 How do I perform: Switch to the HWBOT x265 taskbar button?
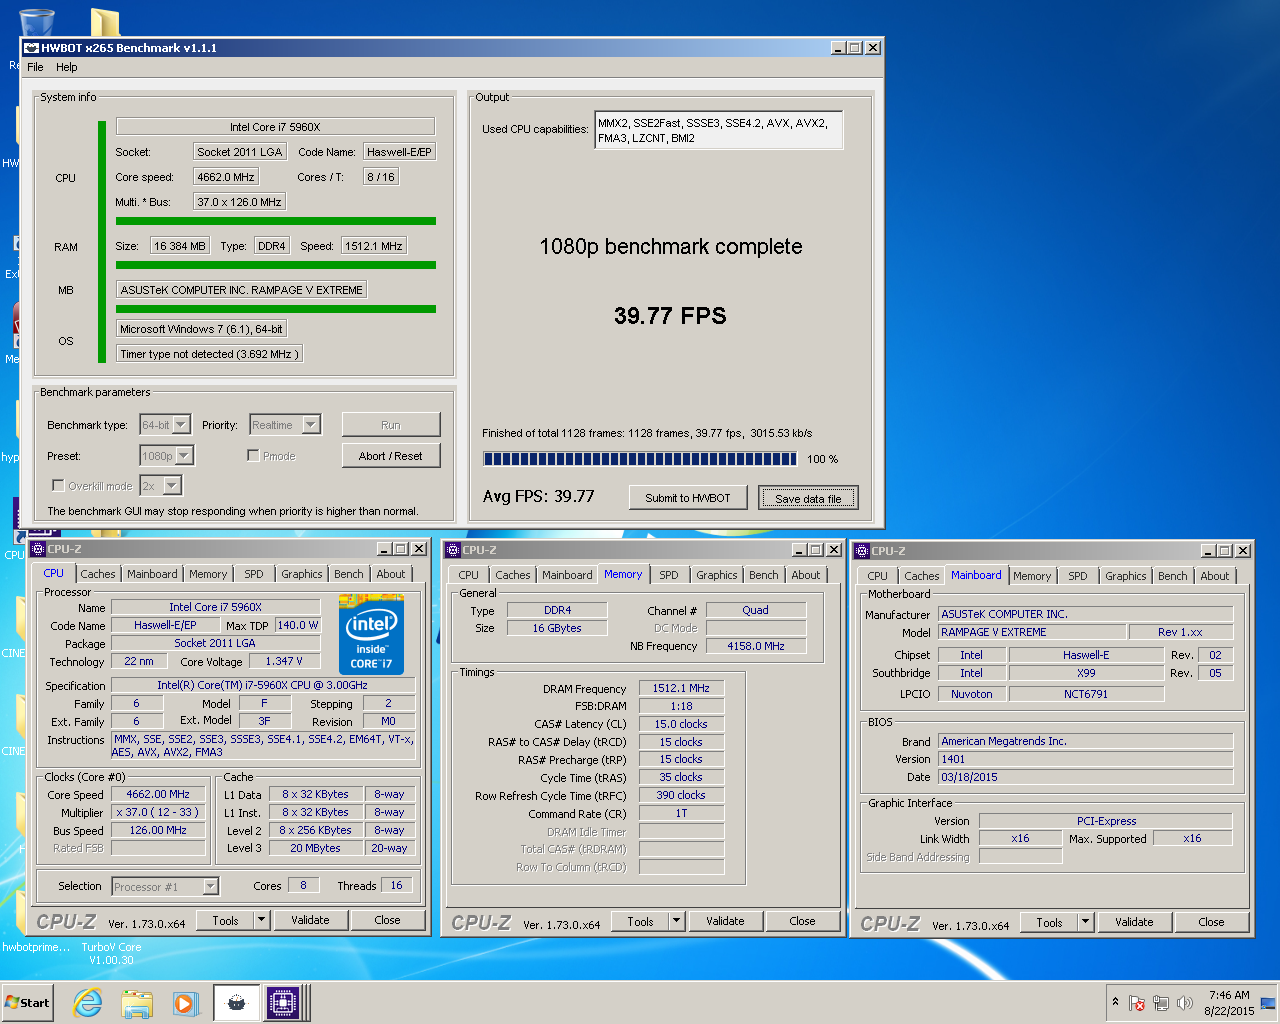[x=236, y=1003]
